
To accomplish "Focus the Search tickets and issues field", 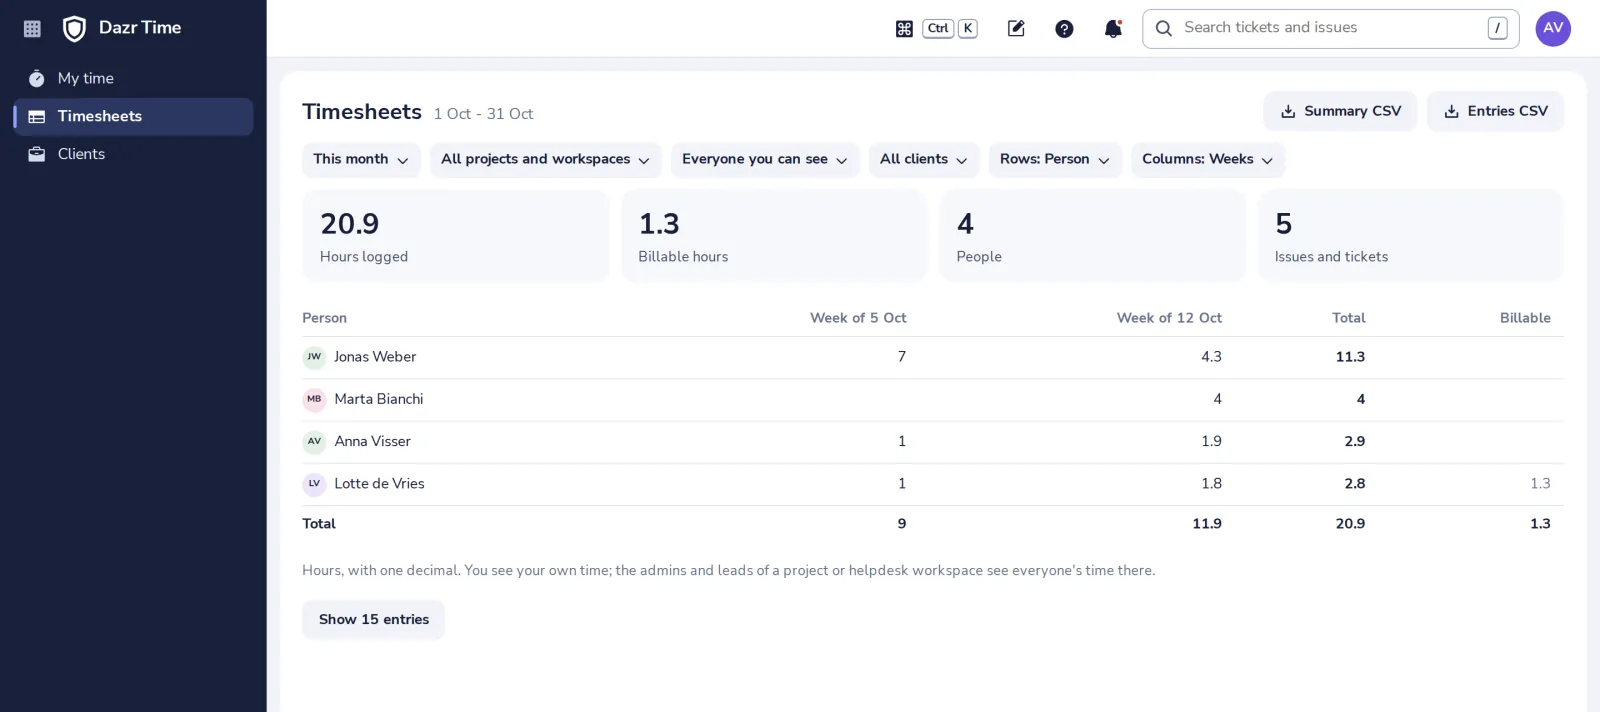I will coord(1331,29).
